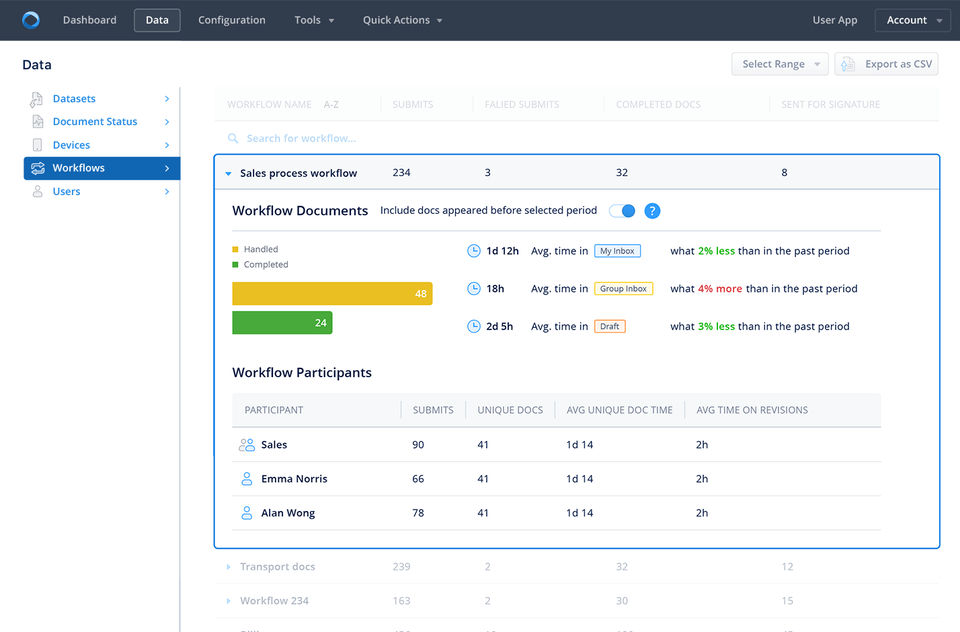Click the Transport docs workflow name
The image size is (960, 632).
pos(277,567)
